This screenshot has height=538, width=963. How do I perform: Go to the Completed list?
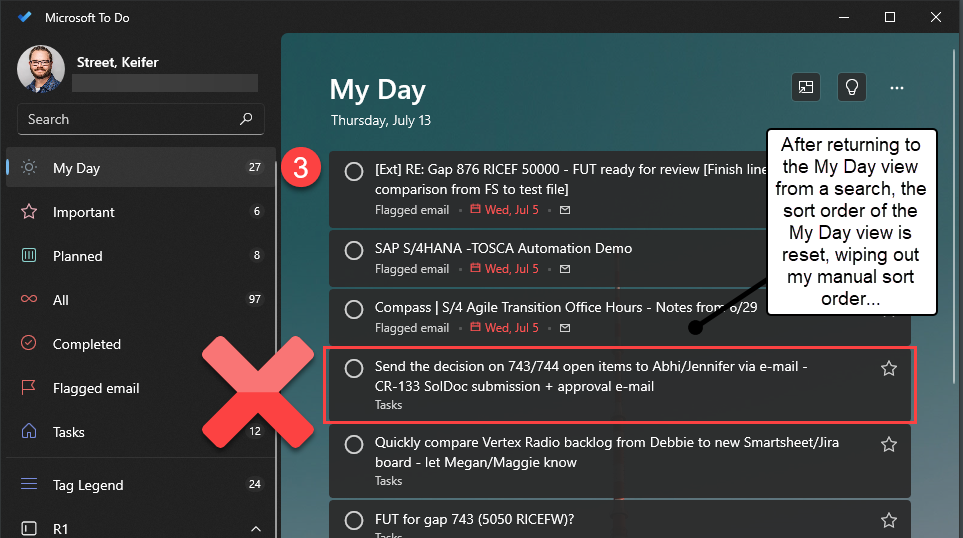[x=87, y=344]
